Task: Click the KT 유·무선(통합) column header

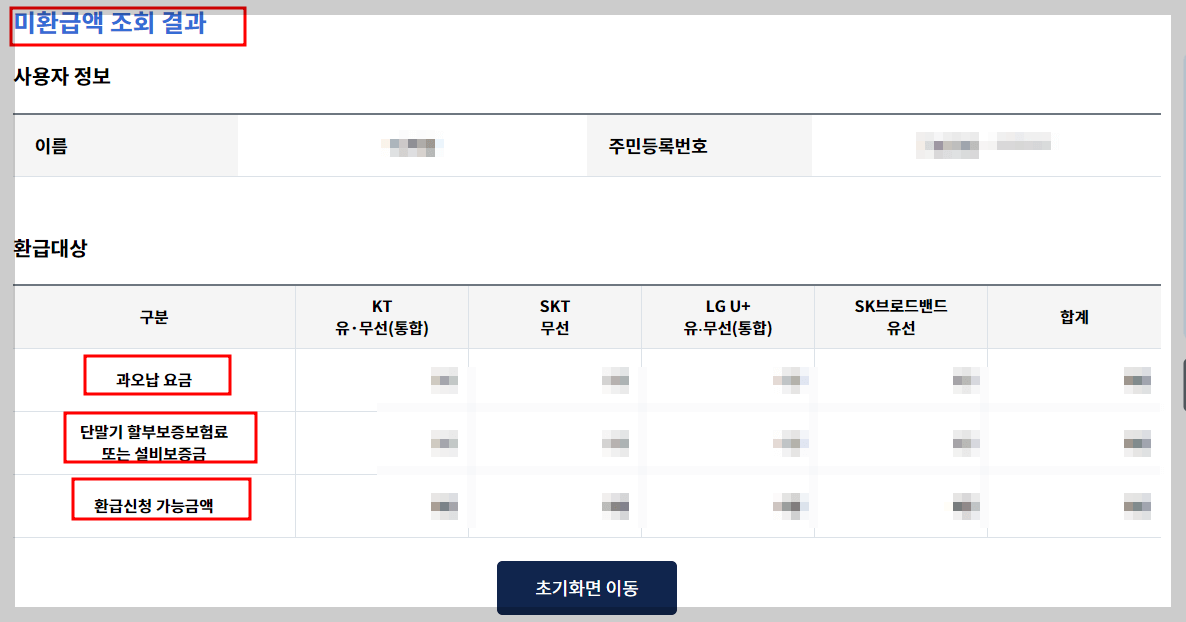Action: 380,316
